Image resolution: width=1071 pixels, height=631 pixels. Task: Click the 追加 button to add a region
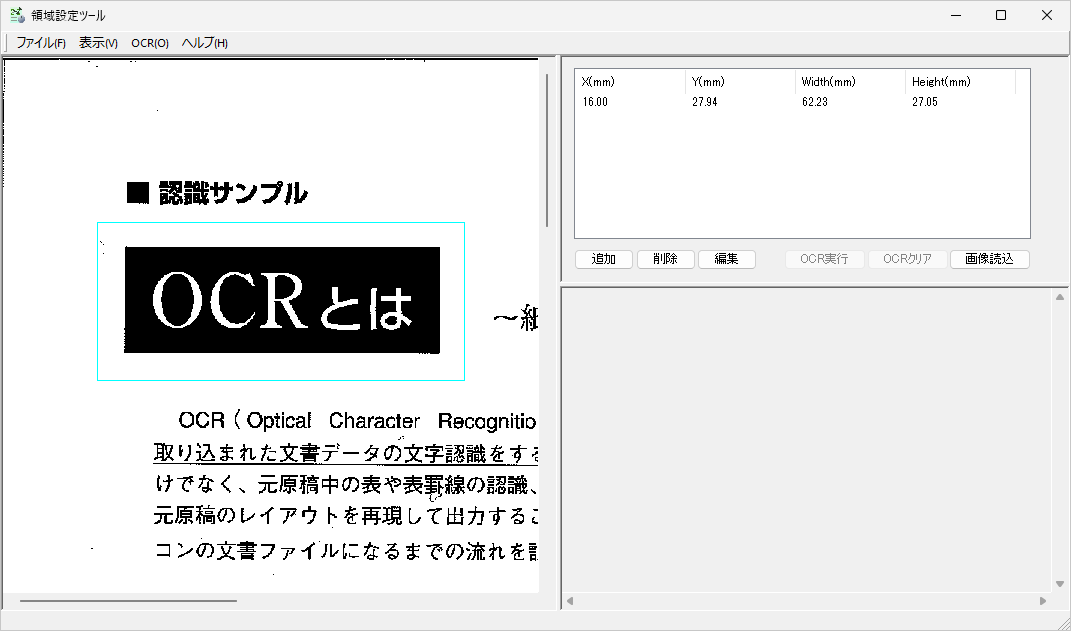(x=603, y=258)
